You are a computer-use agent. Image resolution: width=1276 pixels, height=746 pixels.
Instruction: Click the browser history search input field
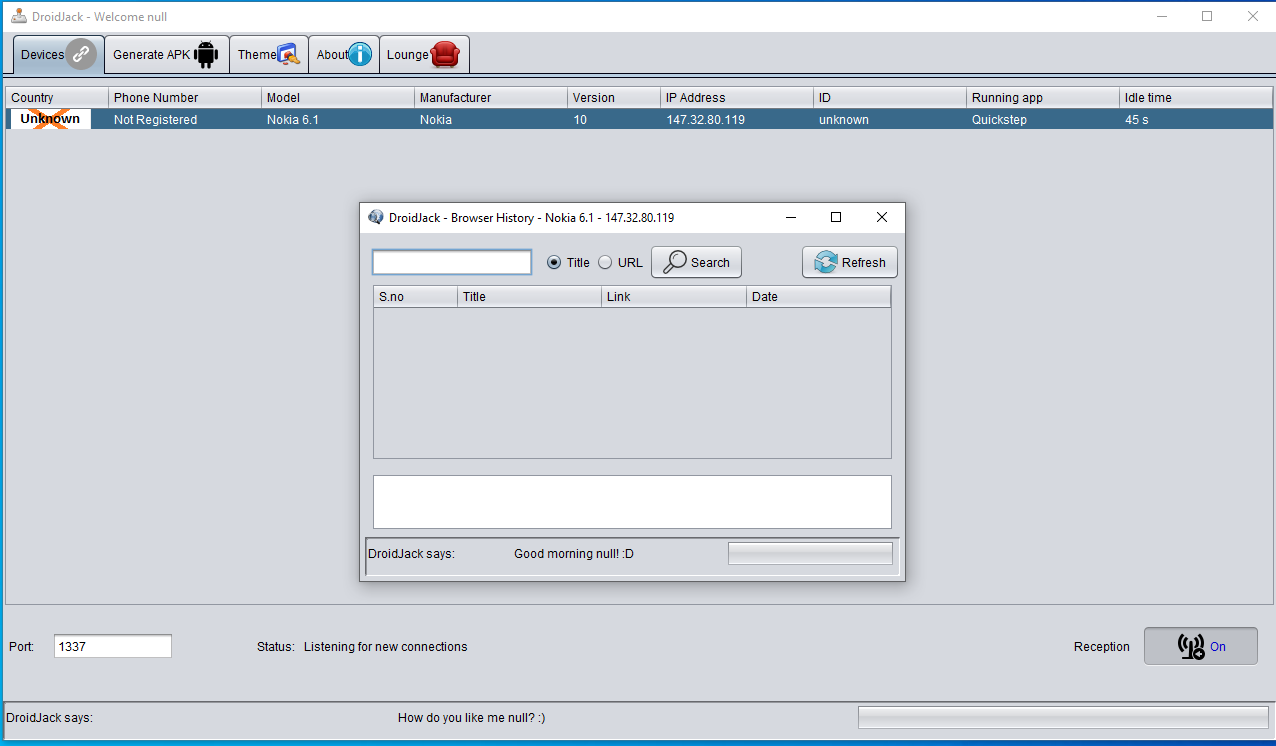click(452, 262)
